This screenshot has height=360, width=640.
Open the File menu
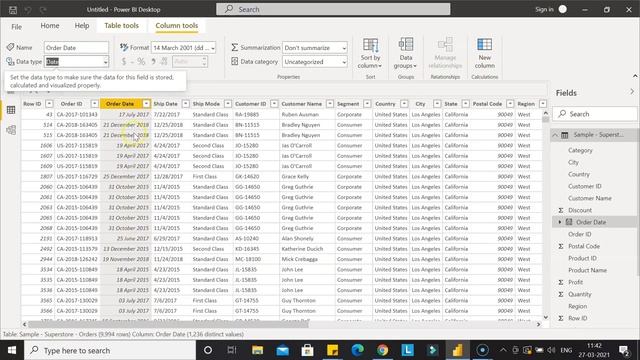click(x=16, y=27)
